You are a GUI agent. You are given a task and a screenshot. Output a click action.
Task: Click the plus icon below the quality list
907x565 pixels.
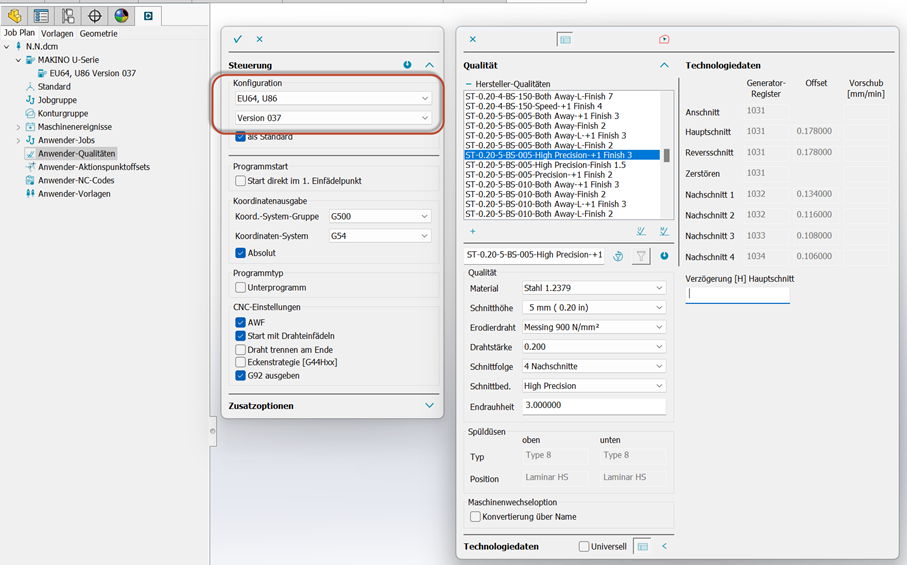pyautogui.click(x=472, y=231)
